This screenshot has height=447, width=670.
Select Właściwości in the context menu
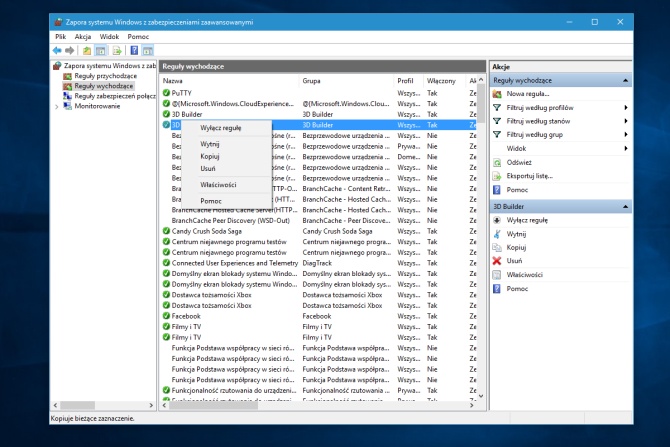[217, 185]
